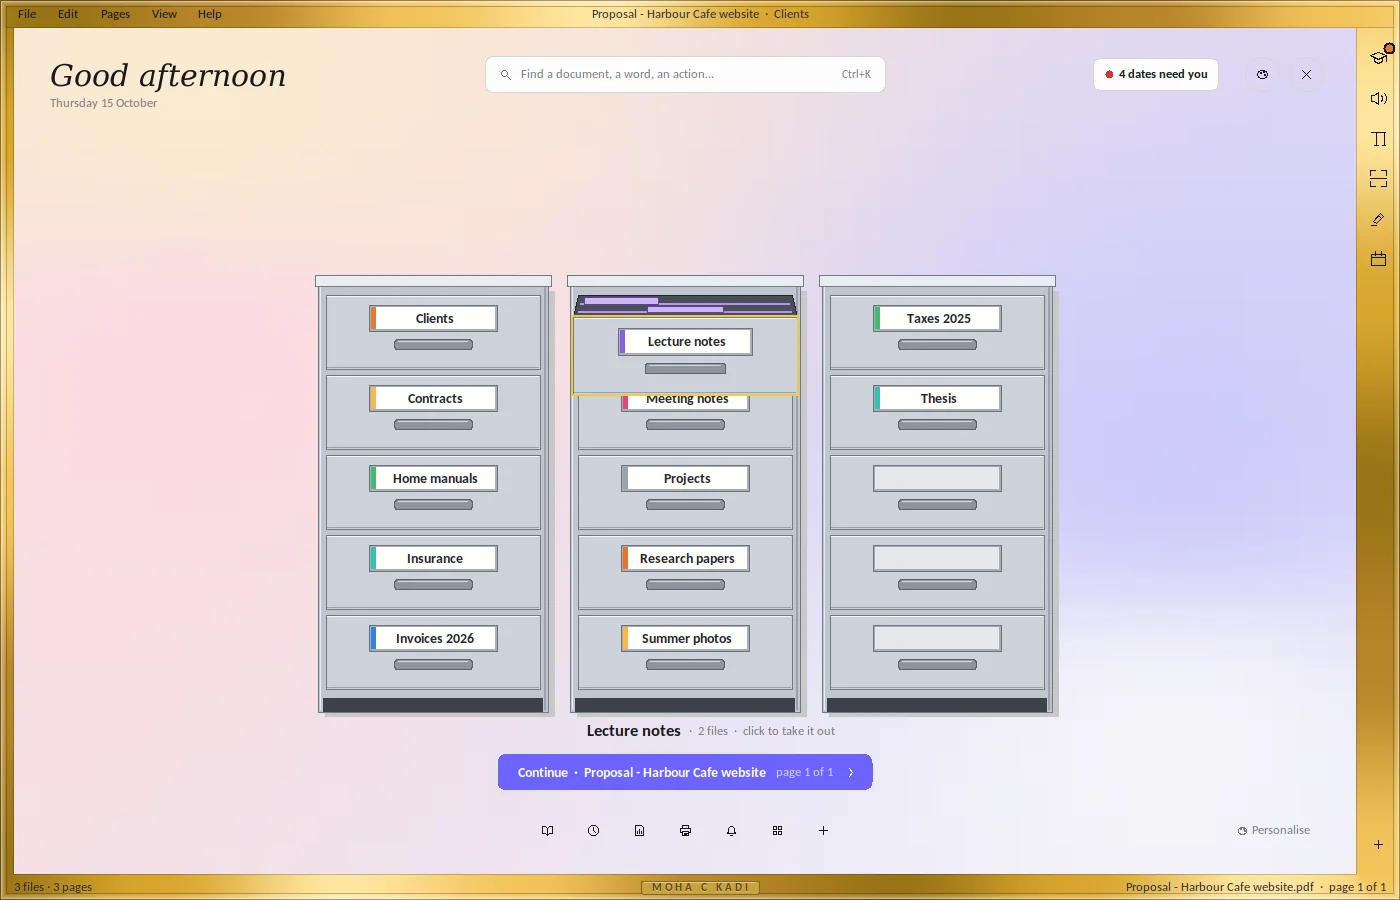Open the Clients drawer
Screen dimensions: 1400x900
433,332
